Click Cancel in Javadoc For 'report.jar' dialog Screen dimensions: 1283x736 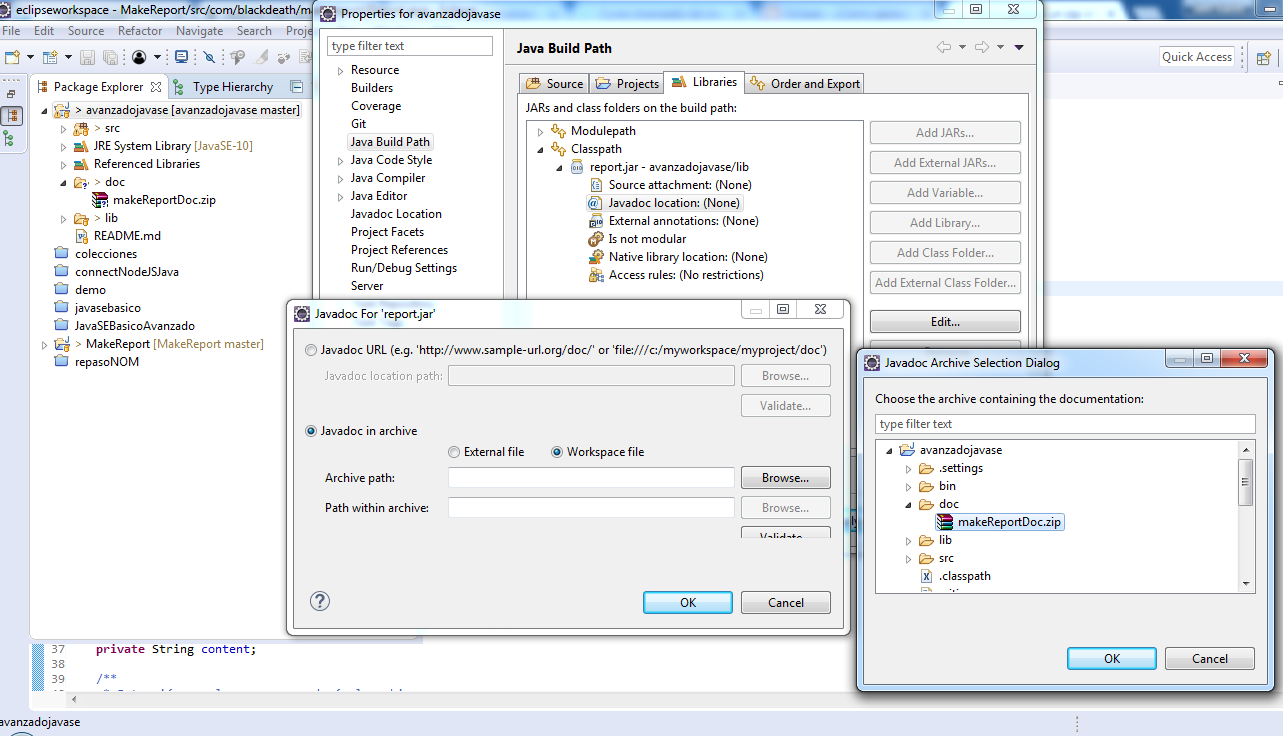click(786, 602)
